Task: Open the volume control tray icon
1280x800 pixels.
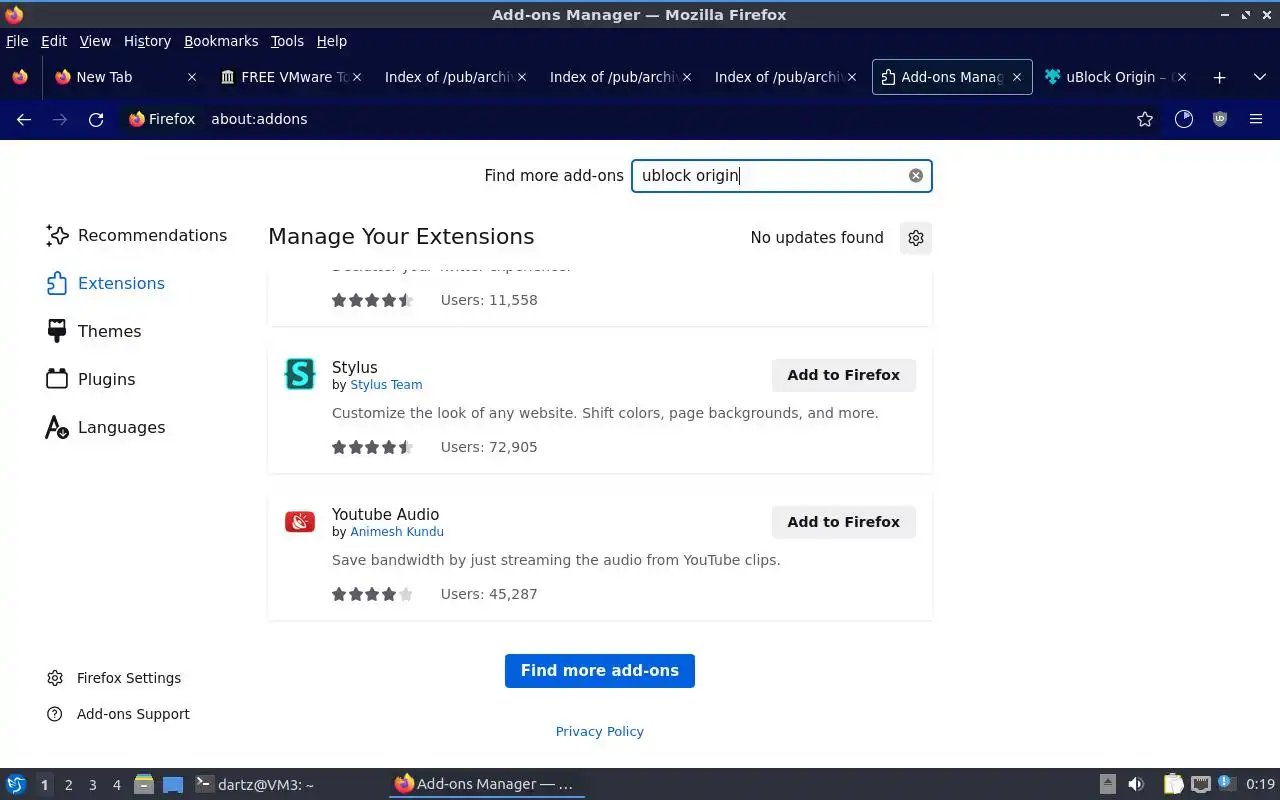Action: point(1136,784)
